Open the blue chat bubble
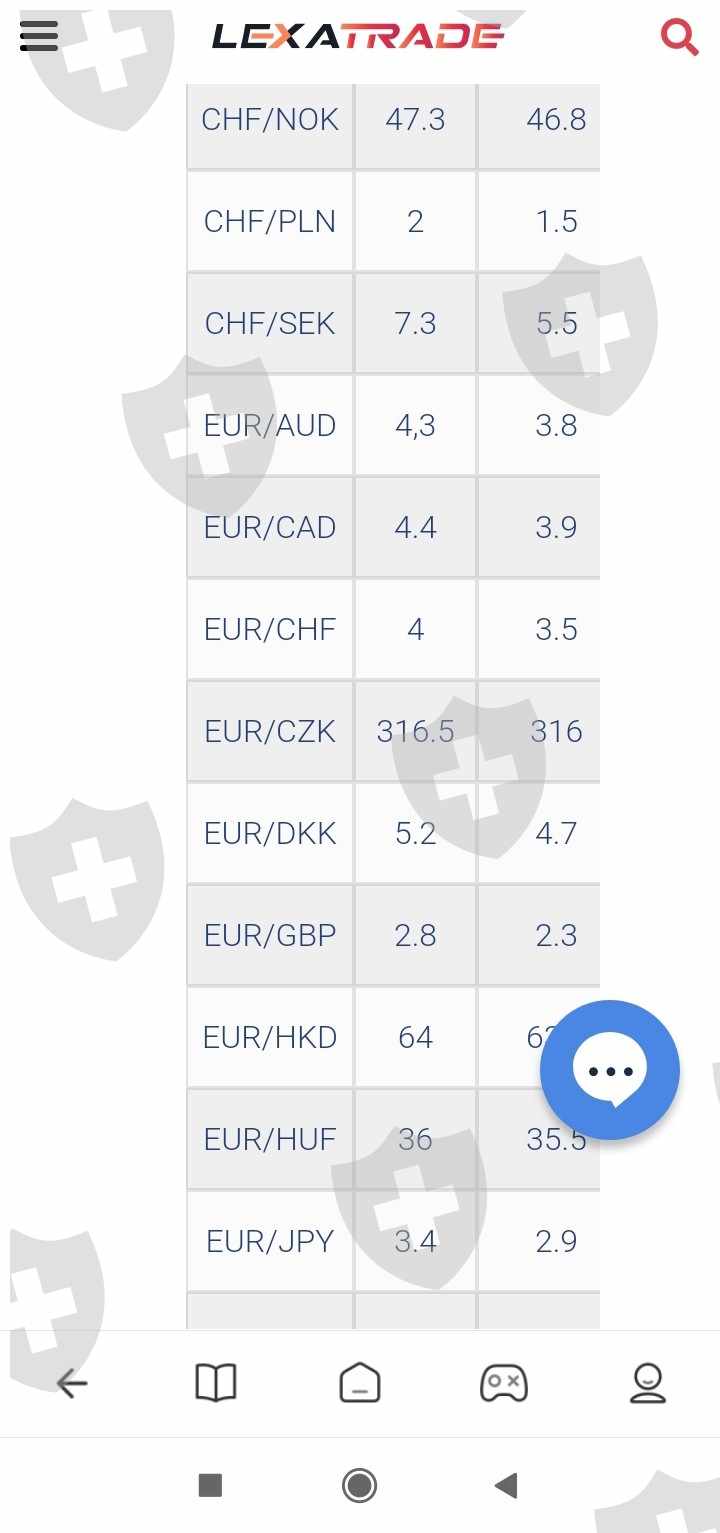Image resolution: width=720 pixels, height=1533 pixels. pyautogui.click(x=609, y=1070)
